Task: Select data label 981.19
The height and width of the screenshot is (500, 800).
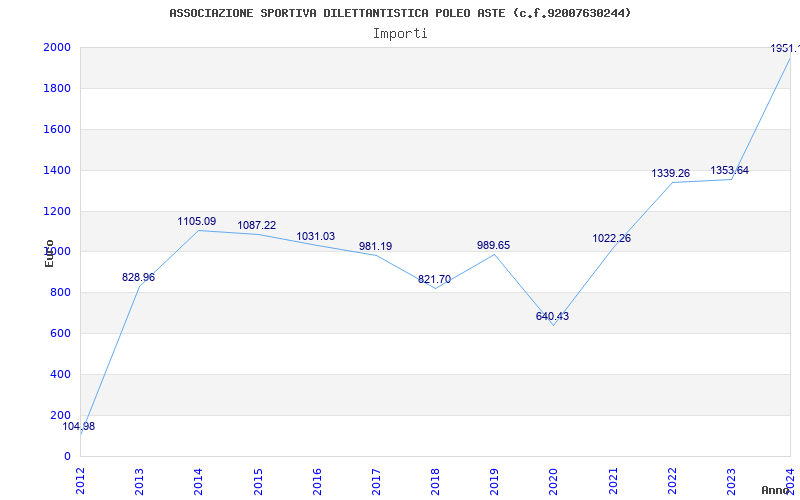Action: (376, 246)
